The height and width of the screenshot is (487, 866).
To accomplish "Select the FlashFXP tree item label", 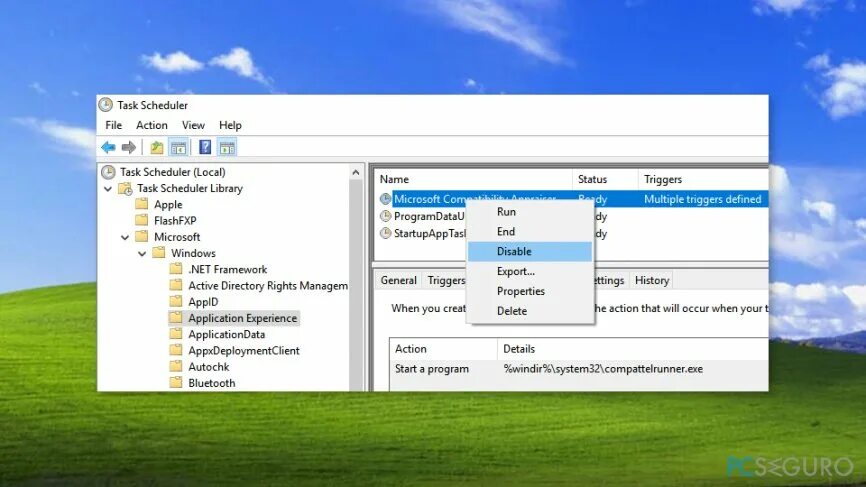I will 175,221.
